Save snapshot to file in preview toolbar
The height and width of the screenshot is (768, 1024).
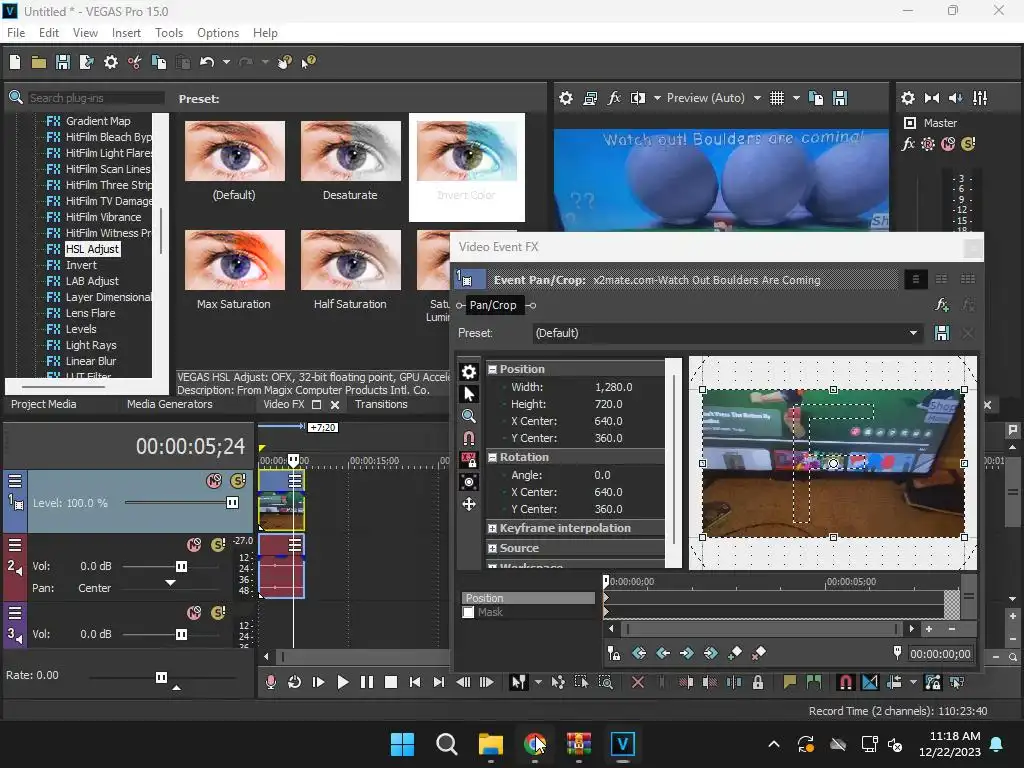(840, 98)
